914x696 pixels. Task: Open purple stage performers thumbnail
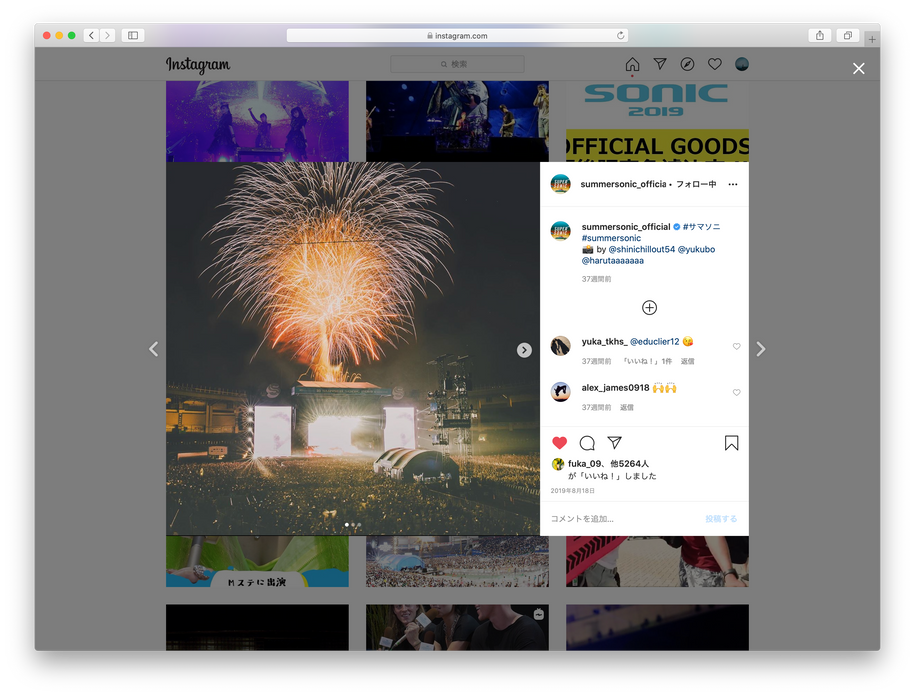tap(257, 121)
